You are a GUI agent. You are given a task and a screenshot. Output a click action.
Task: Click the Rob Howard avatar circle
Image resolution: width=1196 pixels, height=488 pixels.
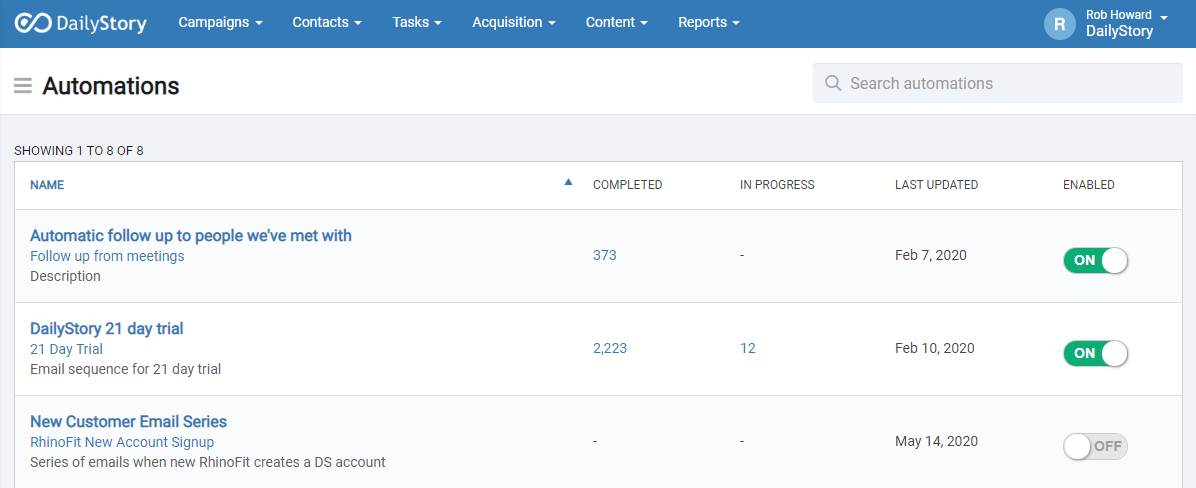(1059, 24)
